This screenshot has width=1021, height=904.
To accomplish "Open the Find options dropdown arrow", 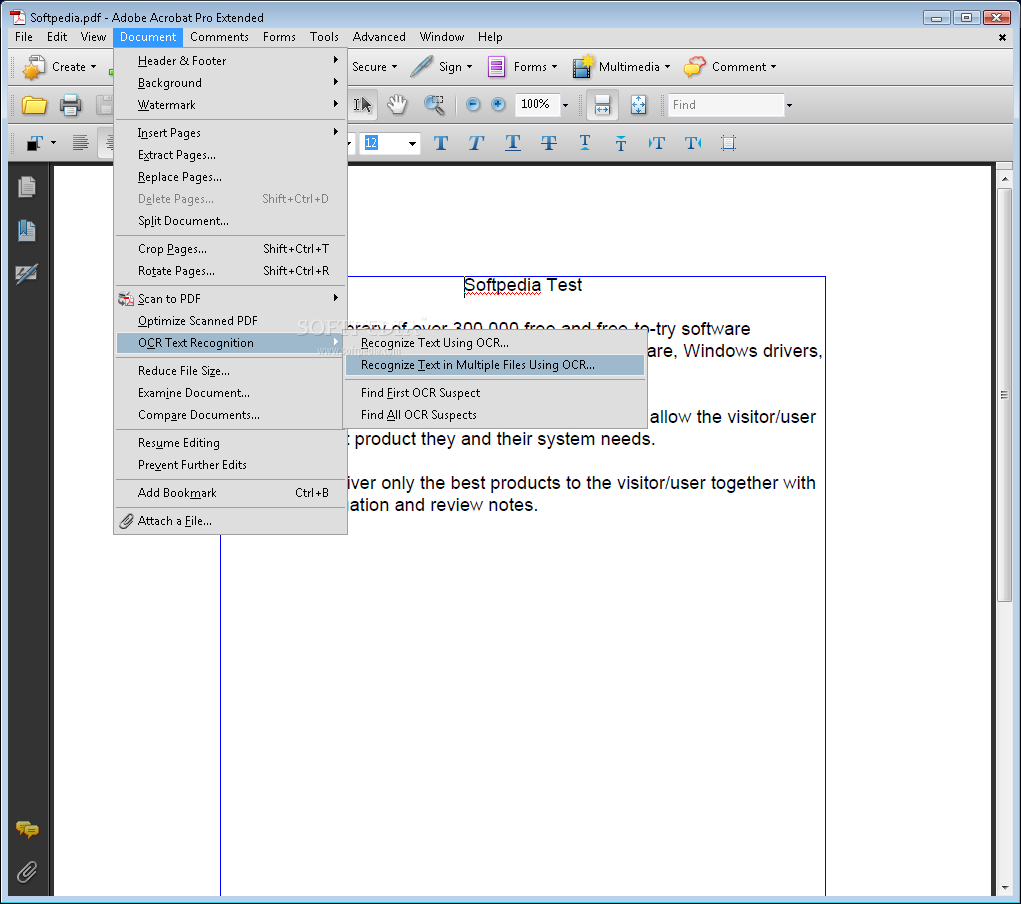I will click(789, 105).
